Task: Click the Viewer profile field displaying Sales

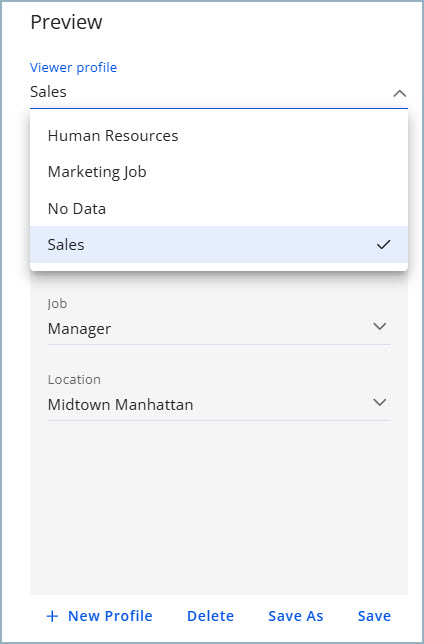Action: pyautogui.click(x=219, y=92)
